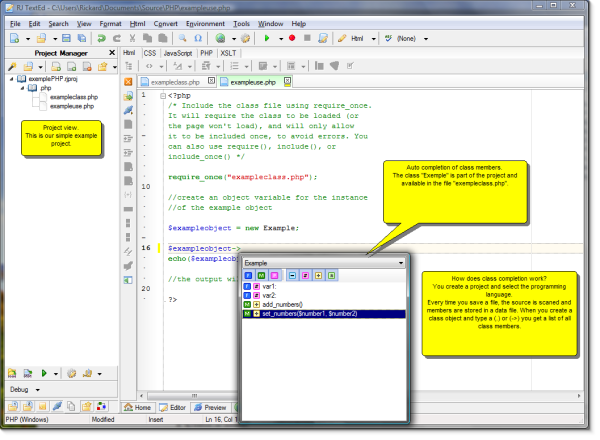Click the Cut scissors icon
The width and height of the screenshot is (600, 440).
pyautogui.click(x=132, y=38)
